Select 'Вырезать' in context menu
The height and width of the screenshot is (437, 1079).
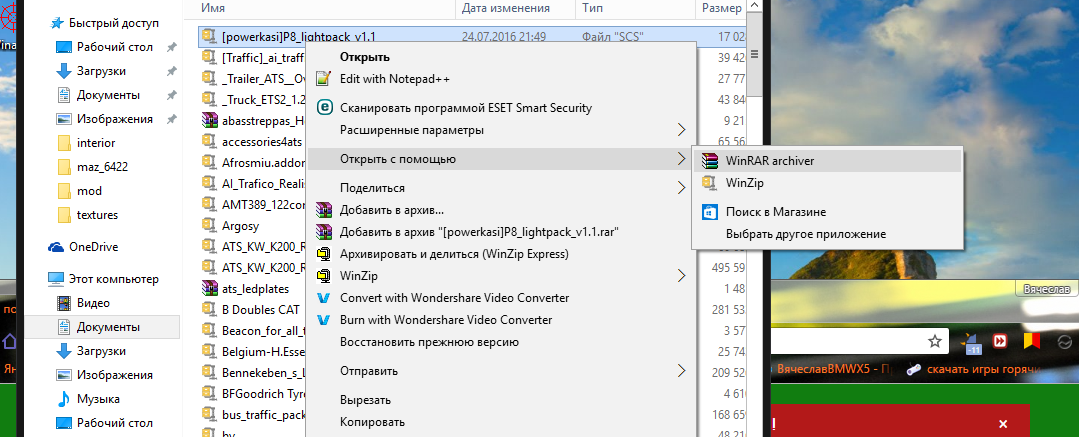point(365,400)
